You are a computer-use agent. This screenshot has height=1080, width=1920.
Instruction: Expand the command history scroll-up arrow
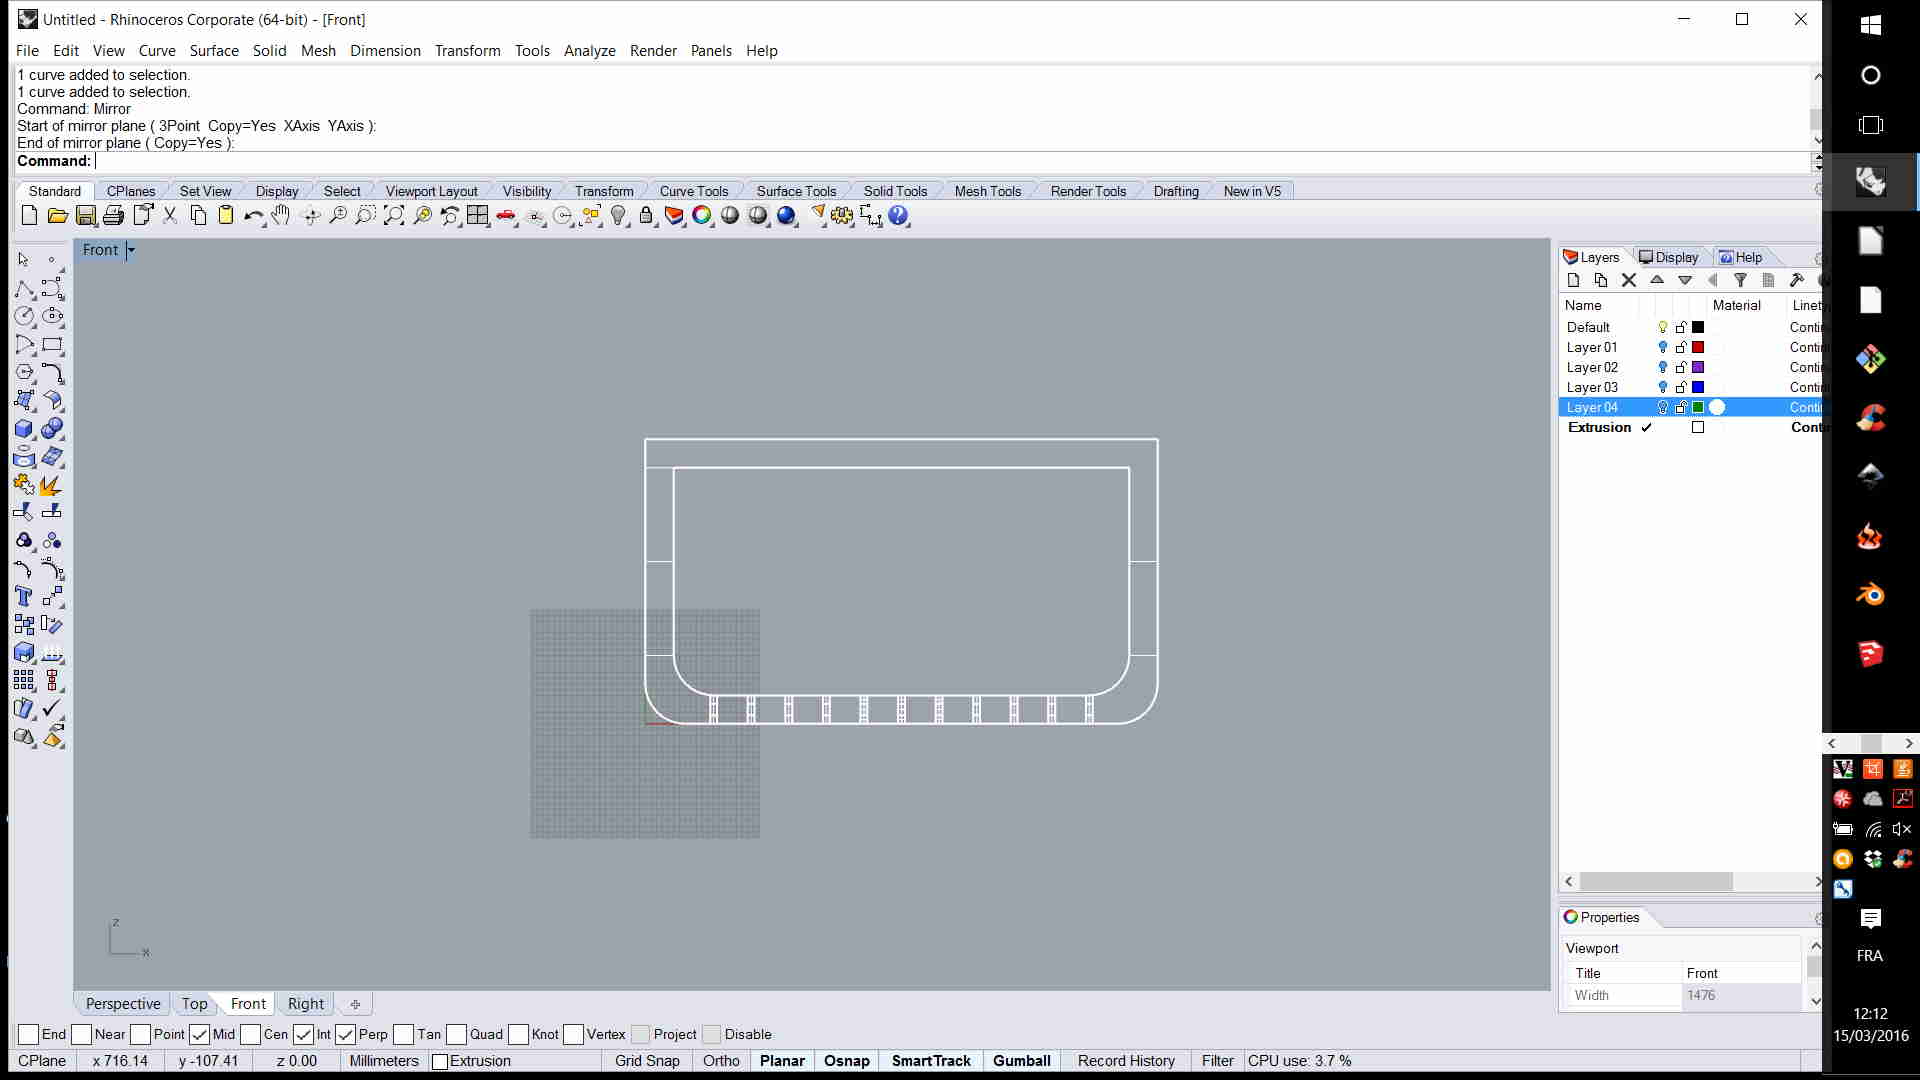pos(1817,77)
